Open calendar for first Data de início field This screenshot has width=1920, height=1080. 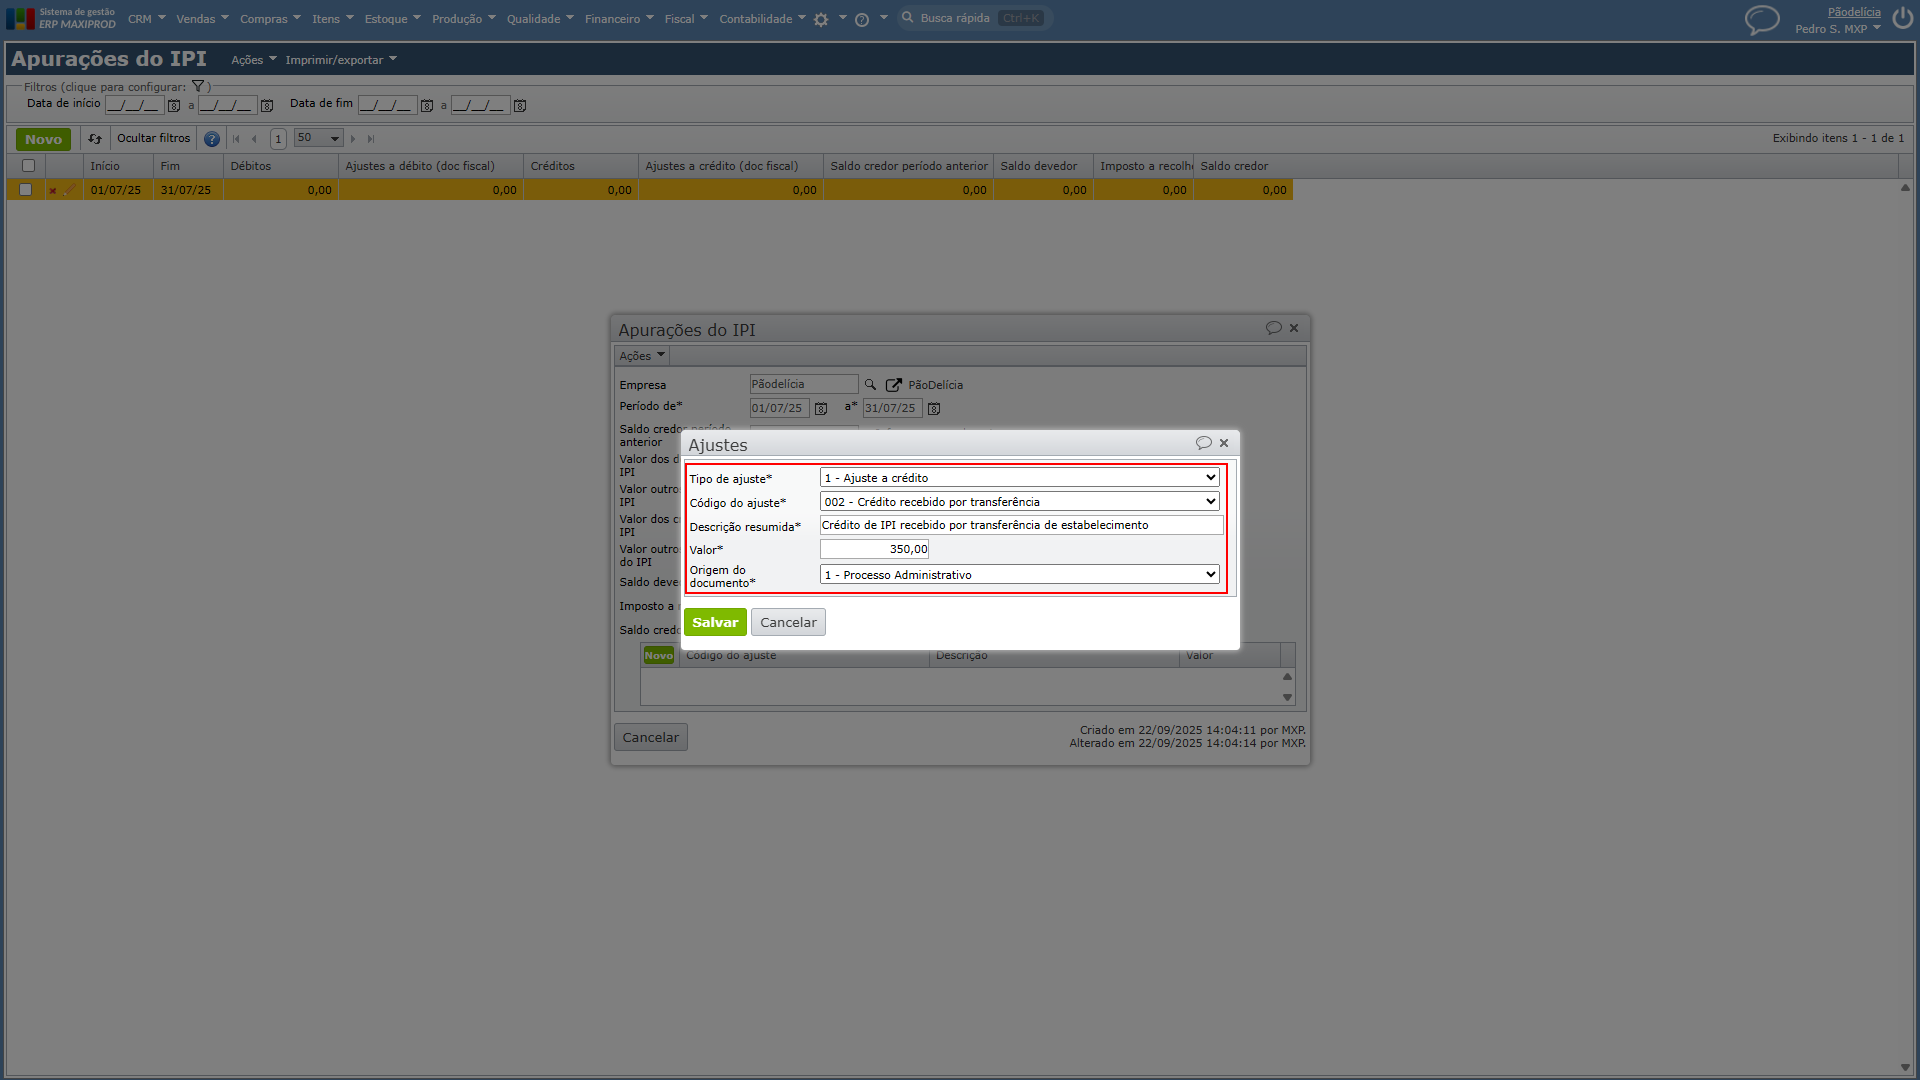pyautogui.click(x=174, y=106)
